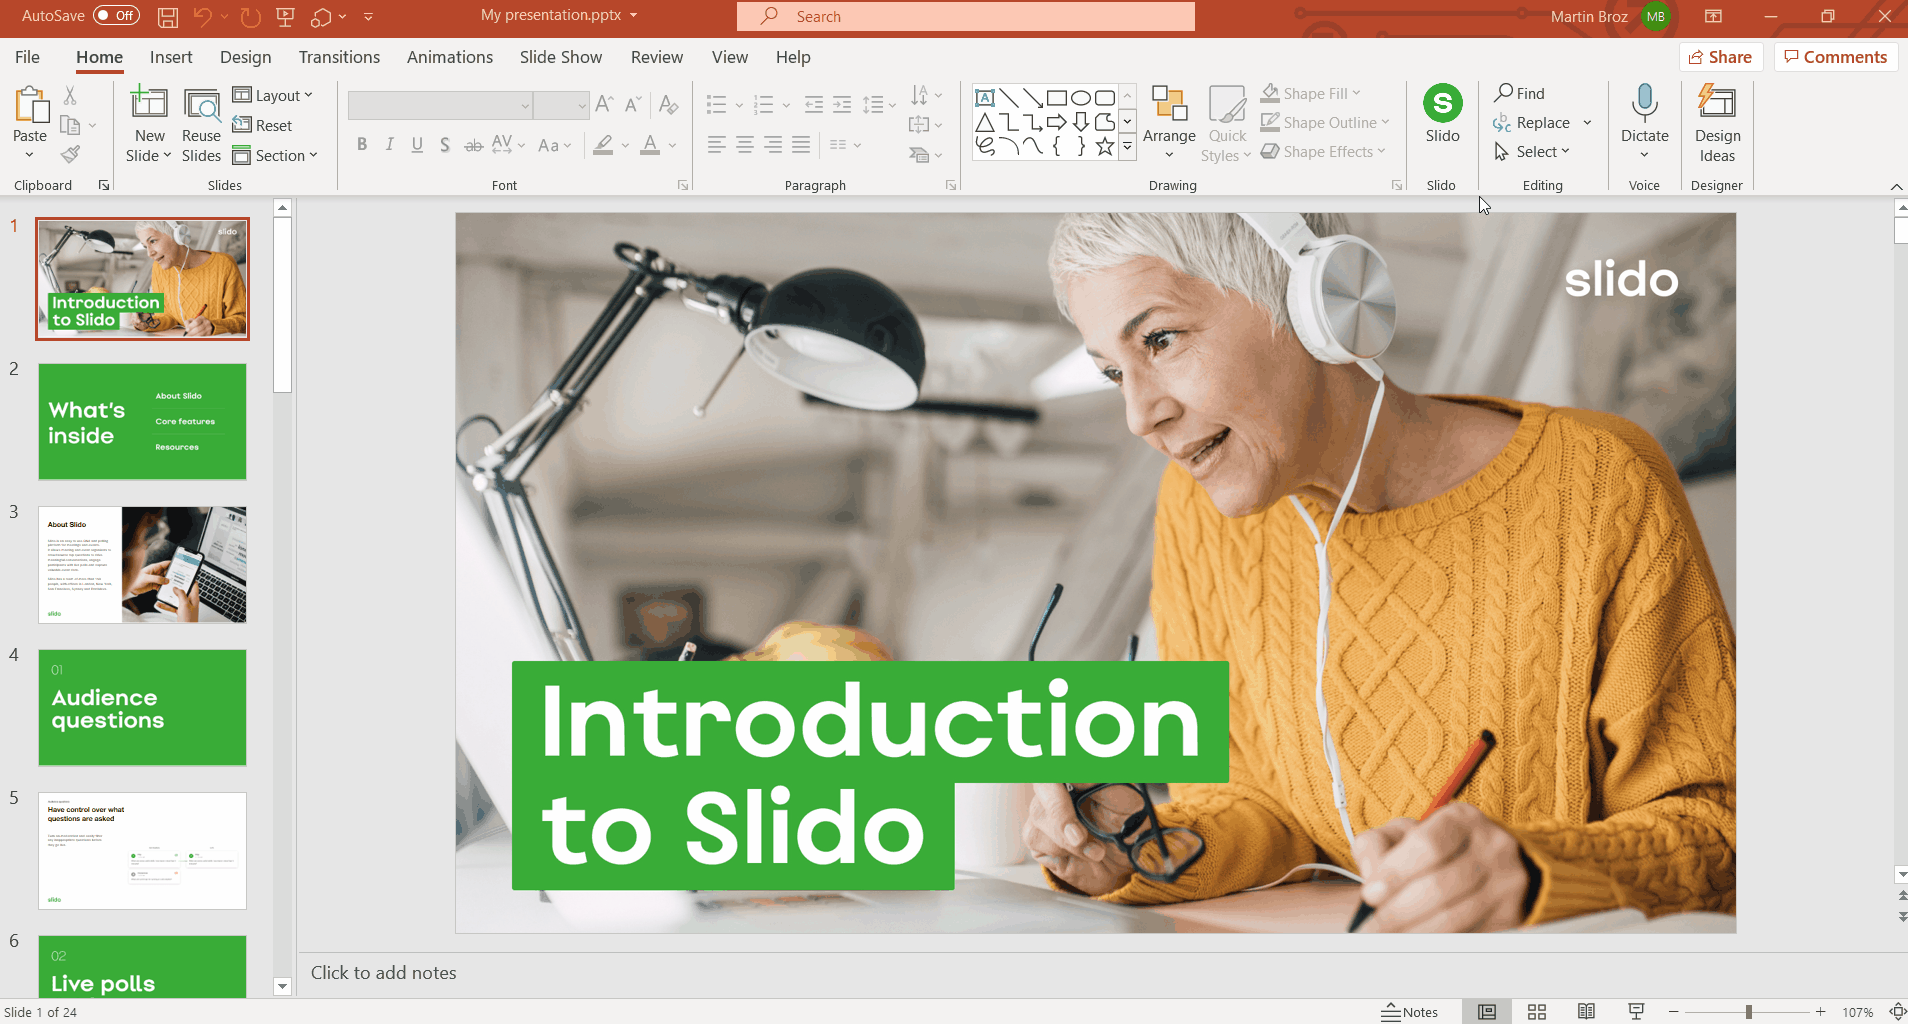Select the What's inside slide thumbnail
The width and height of the screenshot is (1908, 1024).
tap(142, 421)
